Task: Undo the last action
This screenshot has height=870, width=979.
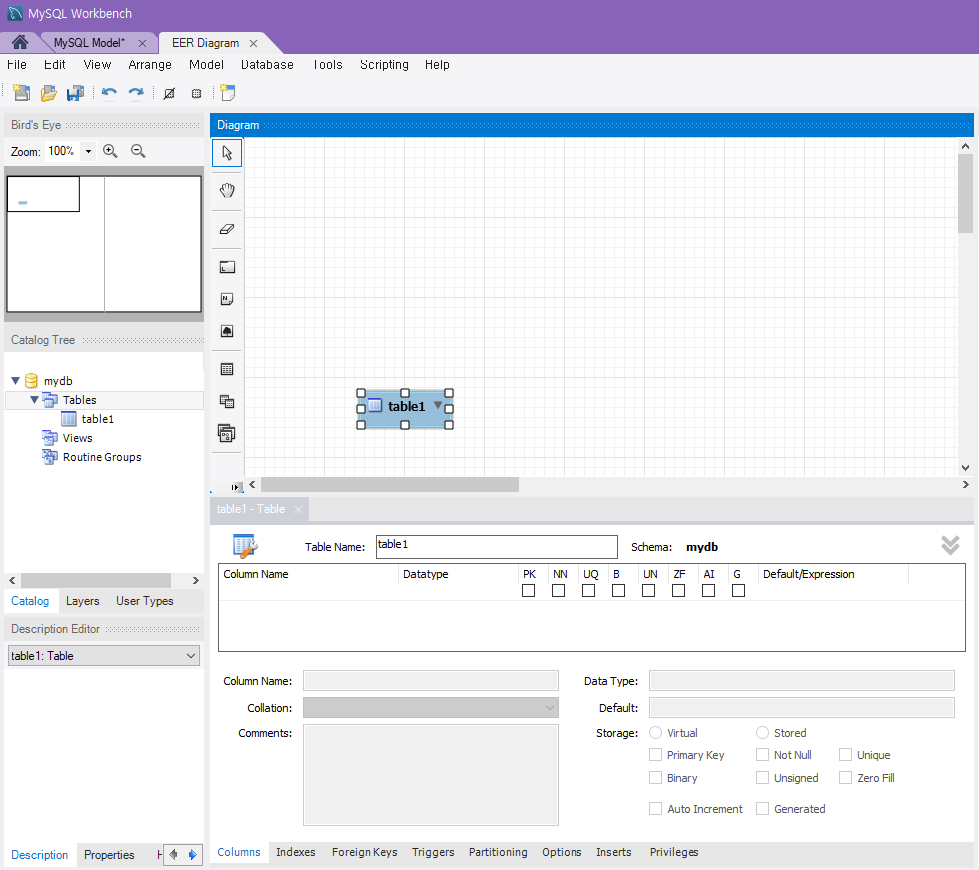Action: click(109, 93)
